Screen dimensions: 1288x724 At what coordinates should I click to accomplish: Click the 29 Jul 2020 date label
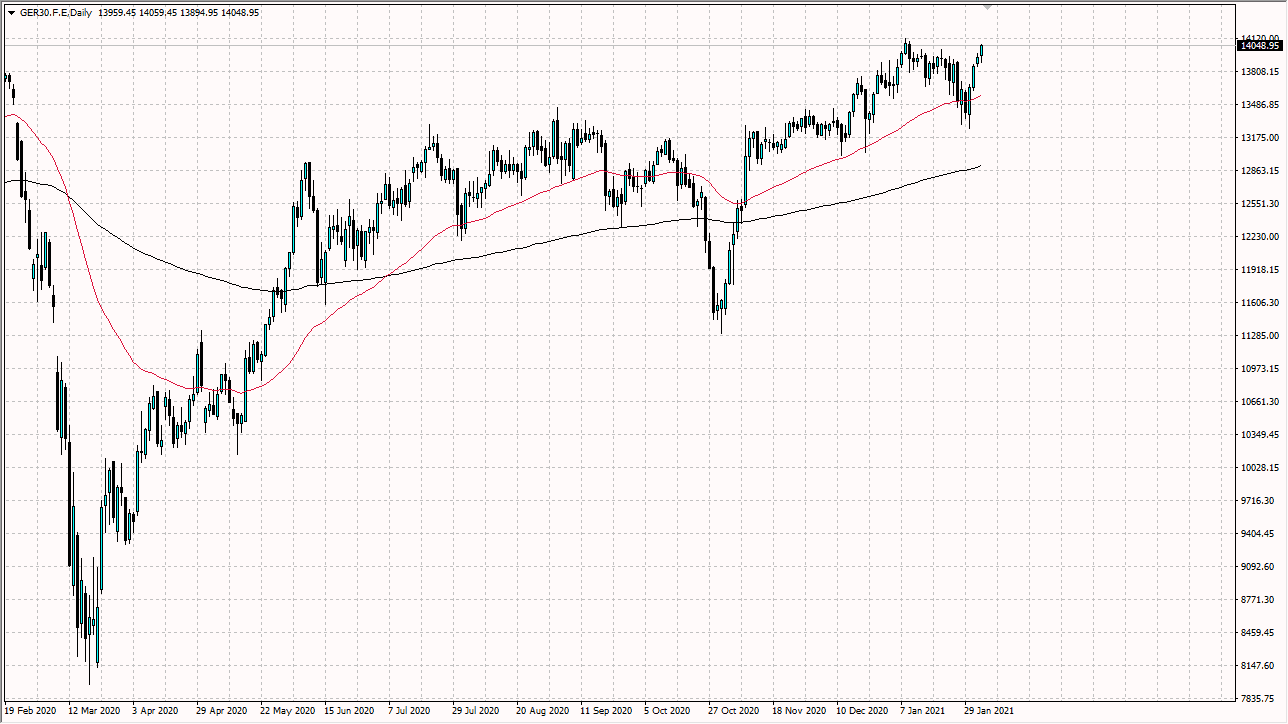point(475,712)
